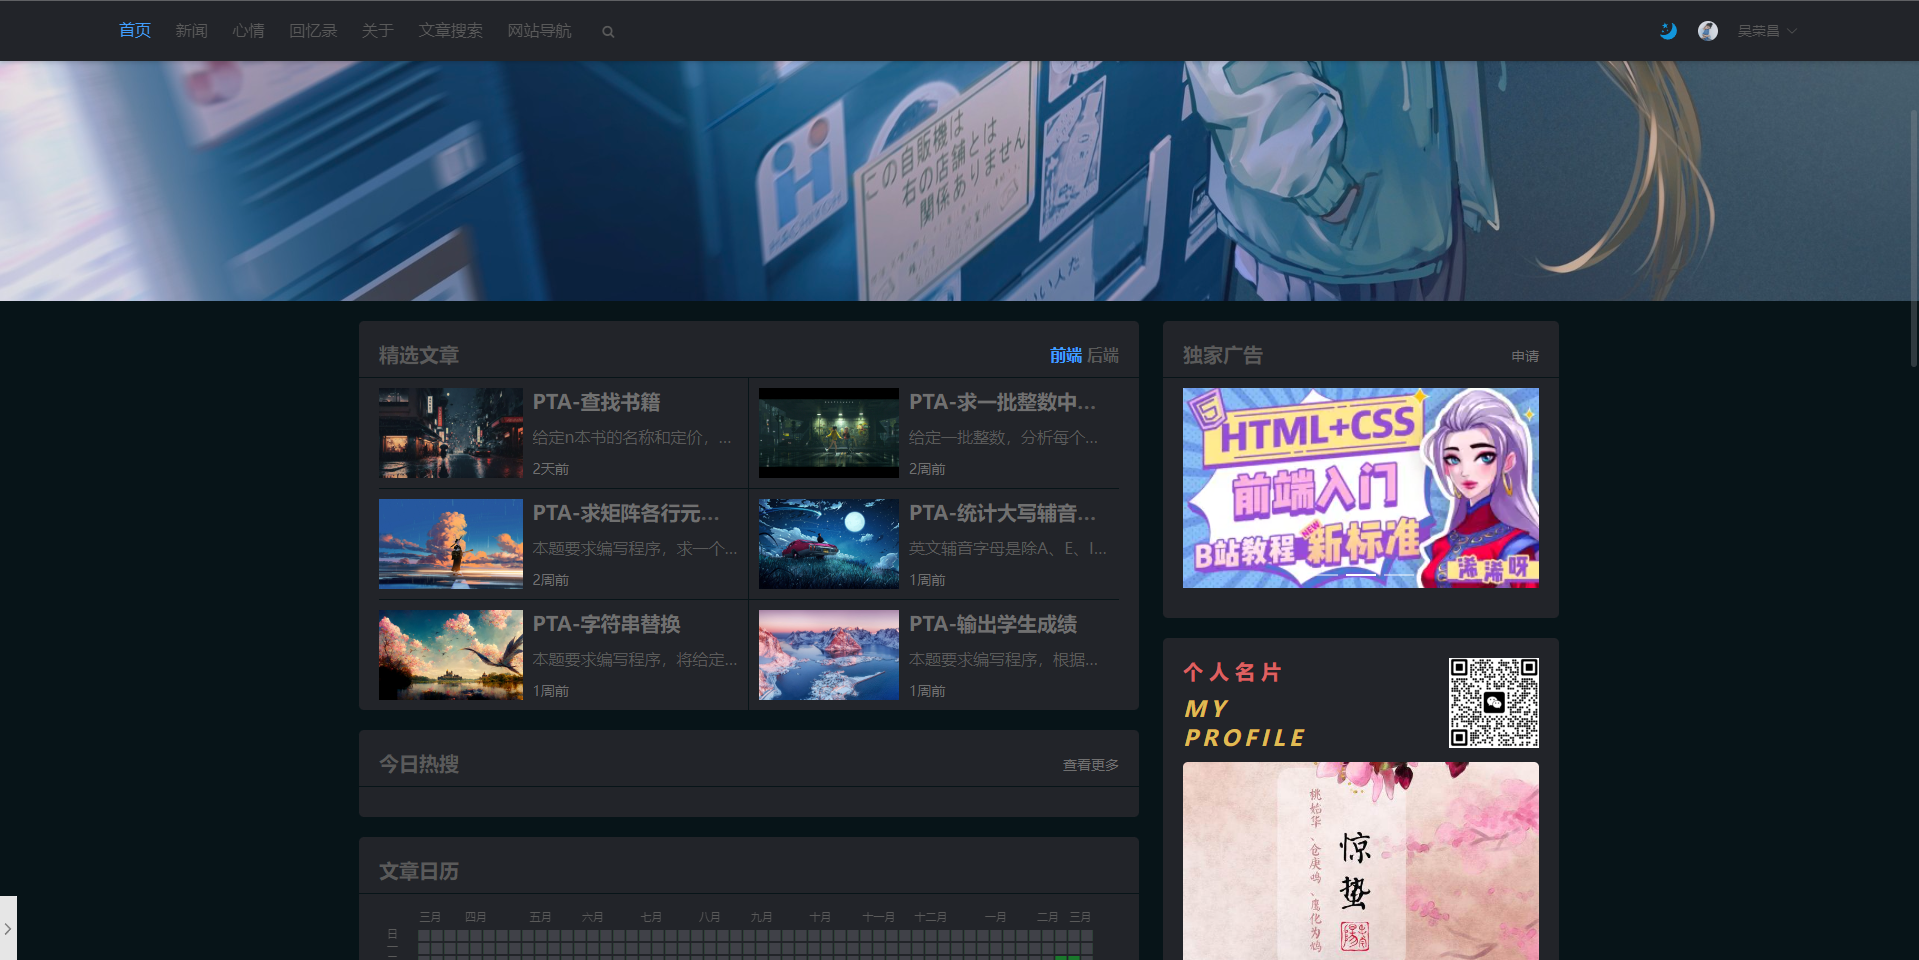This screenshot has height=960, width=1919.
Task: Click the 精选文章 heading
Action: coord(419,355)
